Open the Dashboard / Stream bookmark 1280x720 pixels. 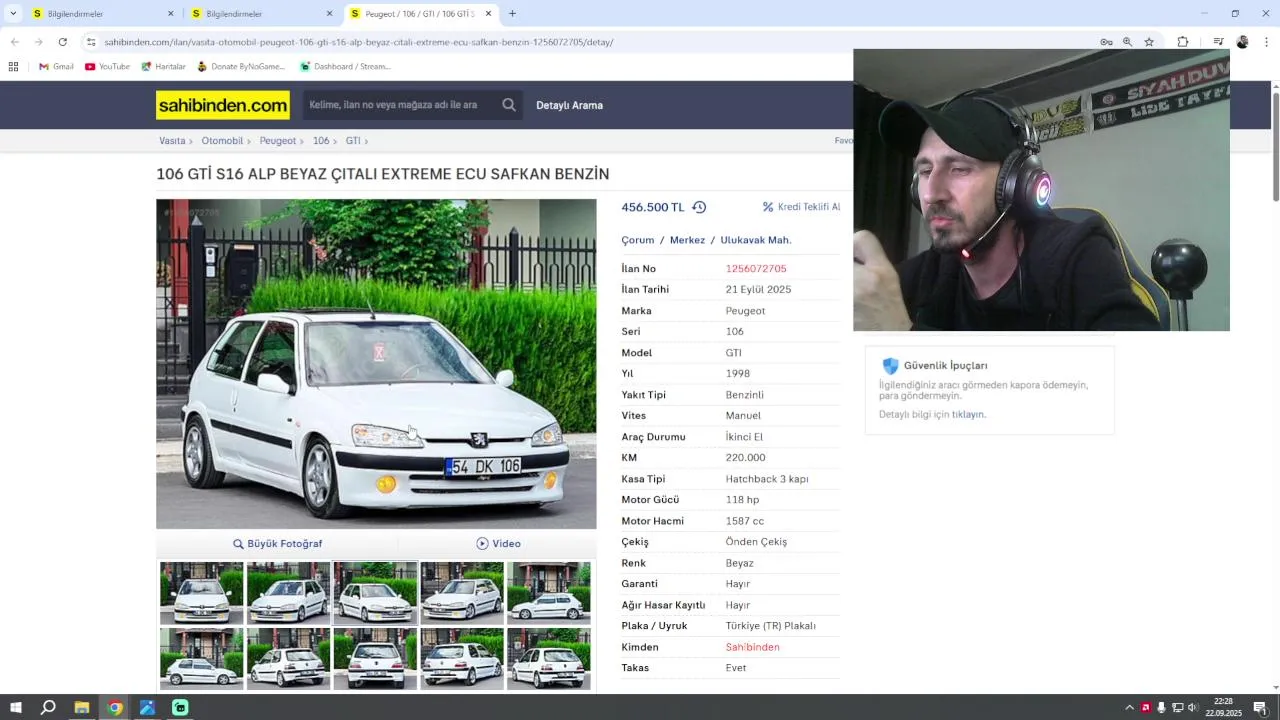pos(345,66)
